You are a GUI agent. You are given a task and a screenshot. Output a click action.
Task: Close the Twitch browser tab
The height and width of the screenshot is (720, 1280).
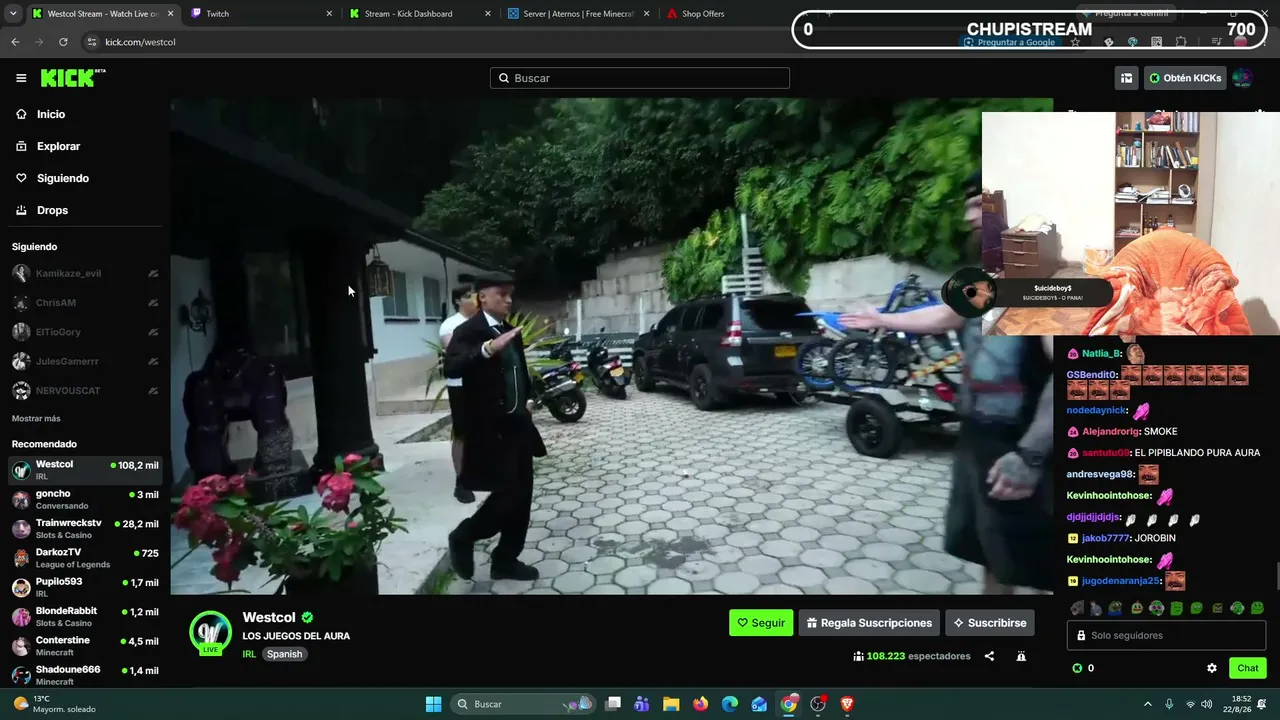[330, 14]
